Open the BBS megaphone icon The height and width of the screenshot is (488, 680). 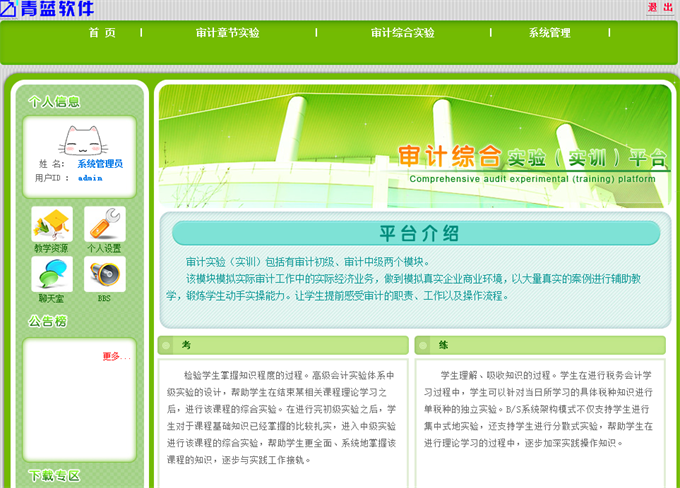104,273
